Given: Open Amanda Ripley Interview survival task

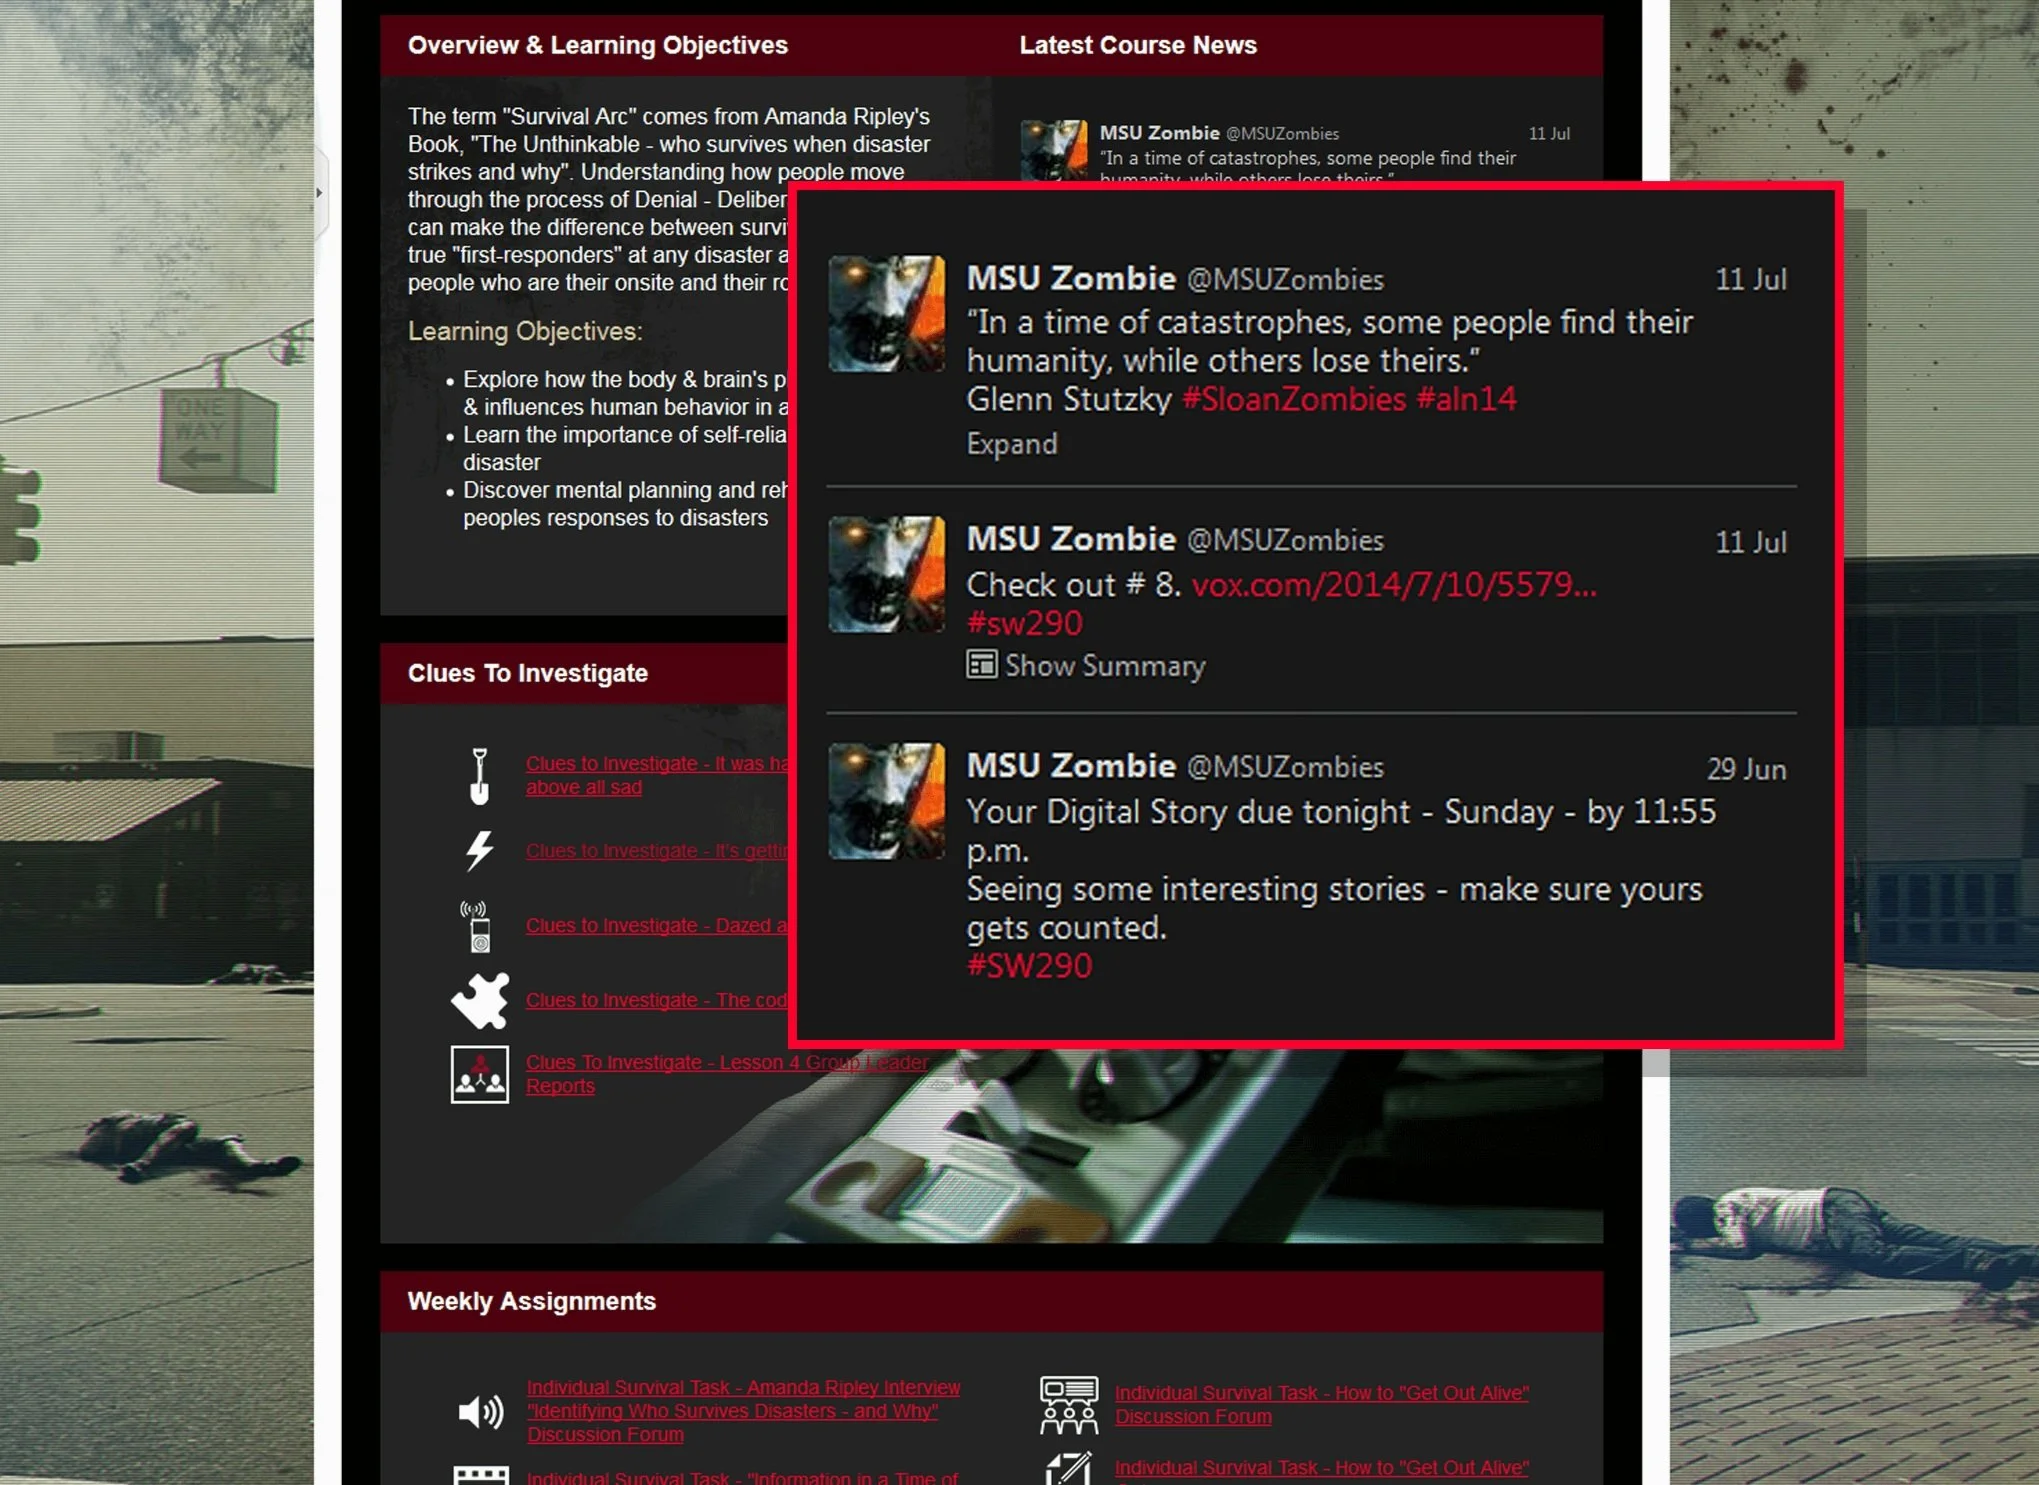Looking at the screenshot, I should (x=742, y=1388).
